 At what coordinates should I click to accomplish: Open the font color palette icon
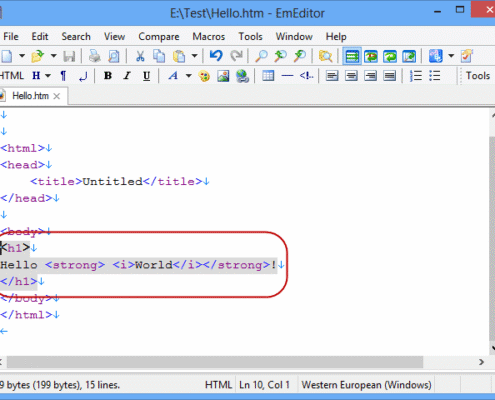pos(204,76)
